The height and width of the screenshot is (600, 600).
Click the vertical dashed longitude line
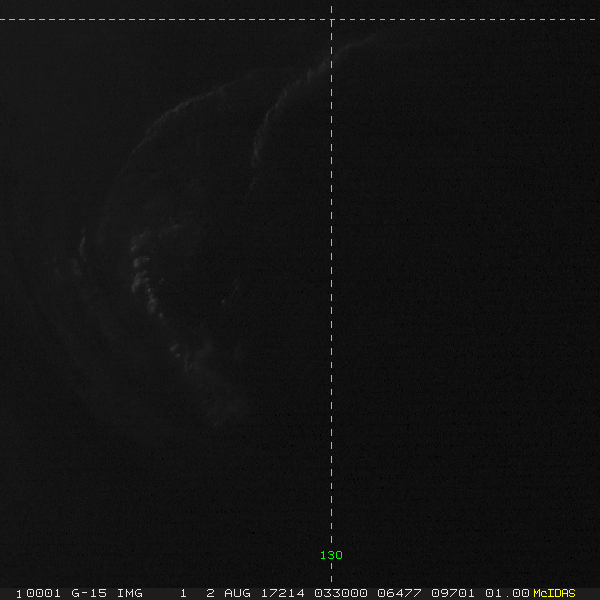(x=331, y=300)
